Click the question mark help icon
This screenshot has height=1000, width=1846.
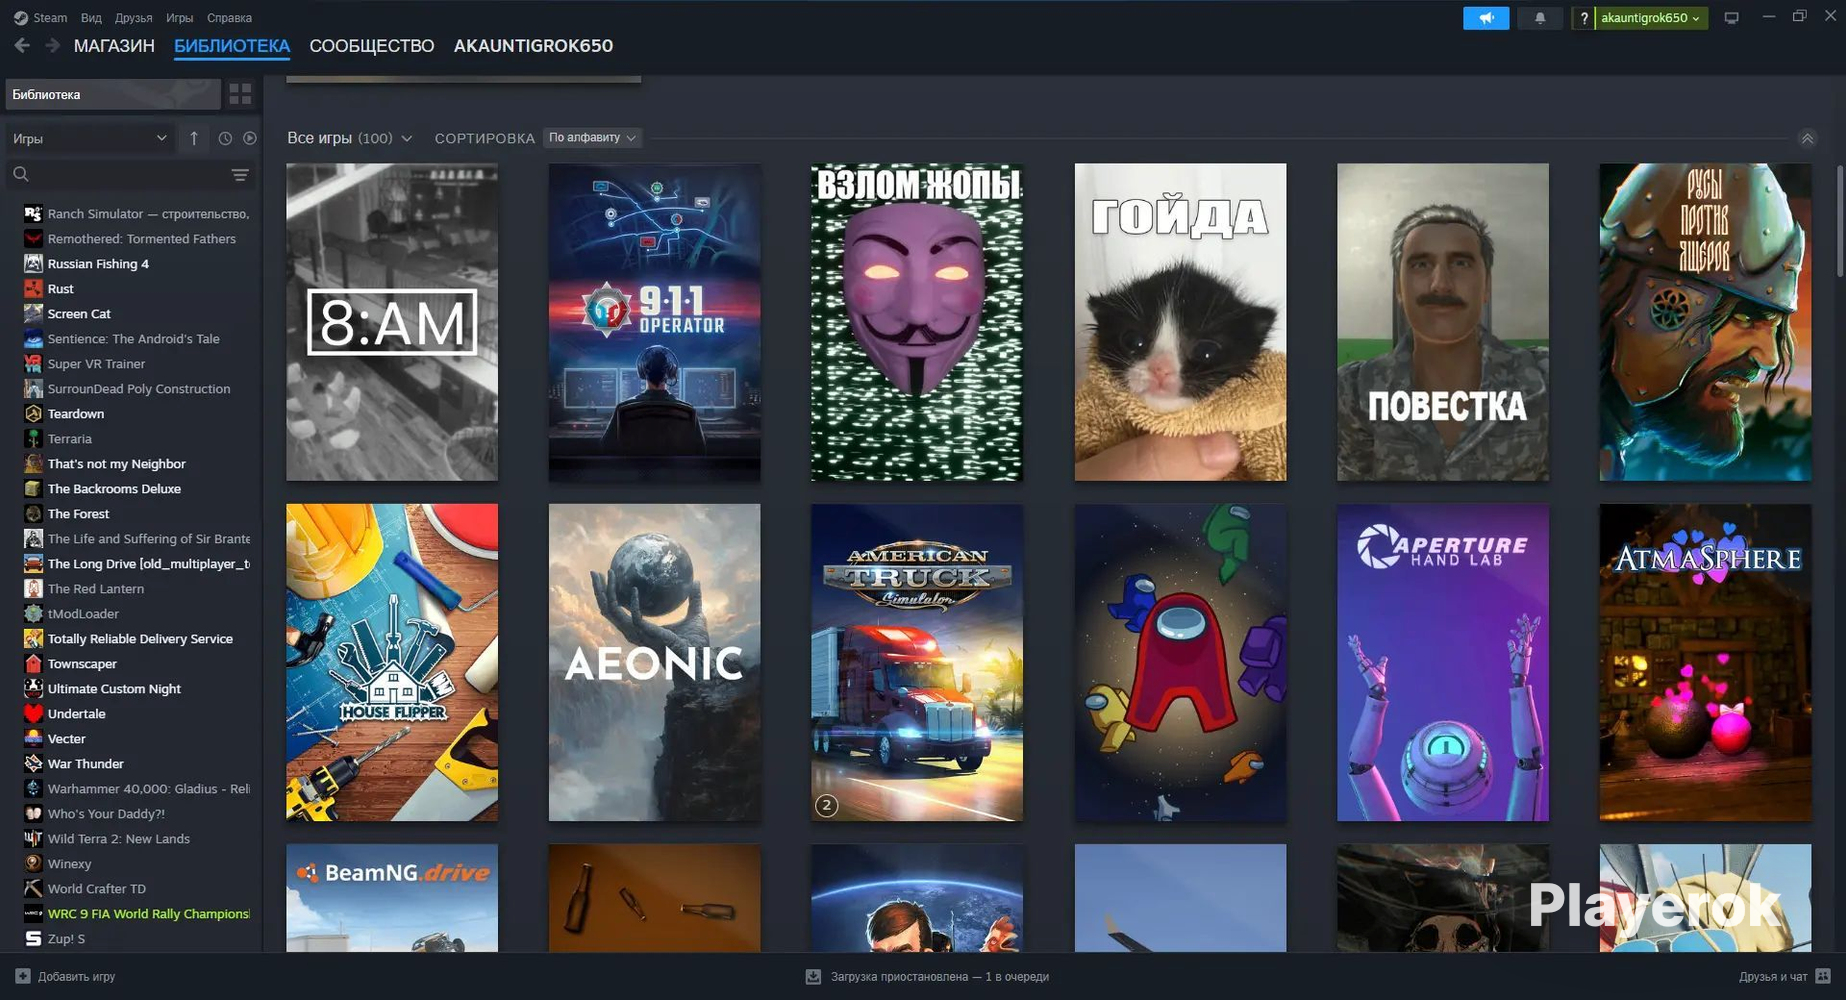1583,18
